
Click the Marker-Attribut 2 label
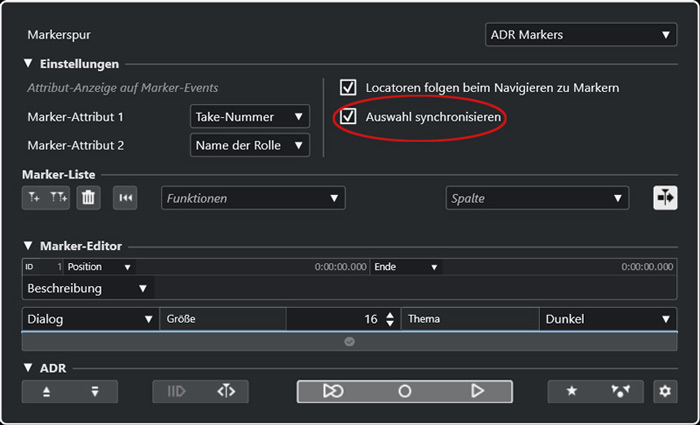coord(75,146)
